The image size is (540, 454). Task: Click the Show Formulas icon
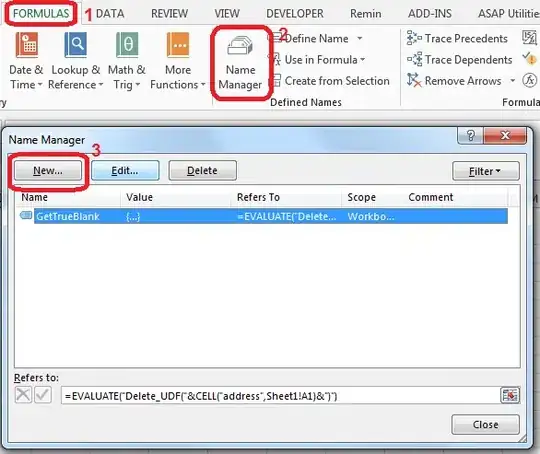point(529,38)
